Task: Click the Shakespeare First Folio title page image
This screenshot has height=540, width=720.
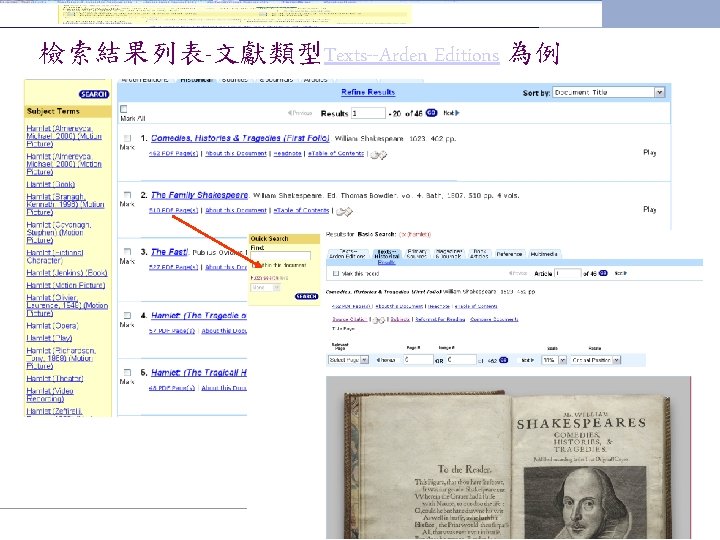Action: [x=508, y=458]
